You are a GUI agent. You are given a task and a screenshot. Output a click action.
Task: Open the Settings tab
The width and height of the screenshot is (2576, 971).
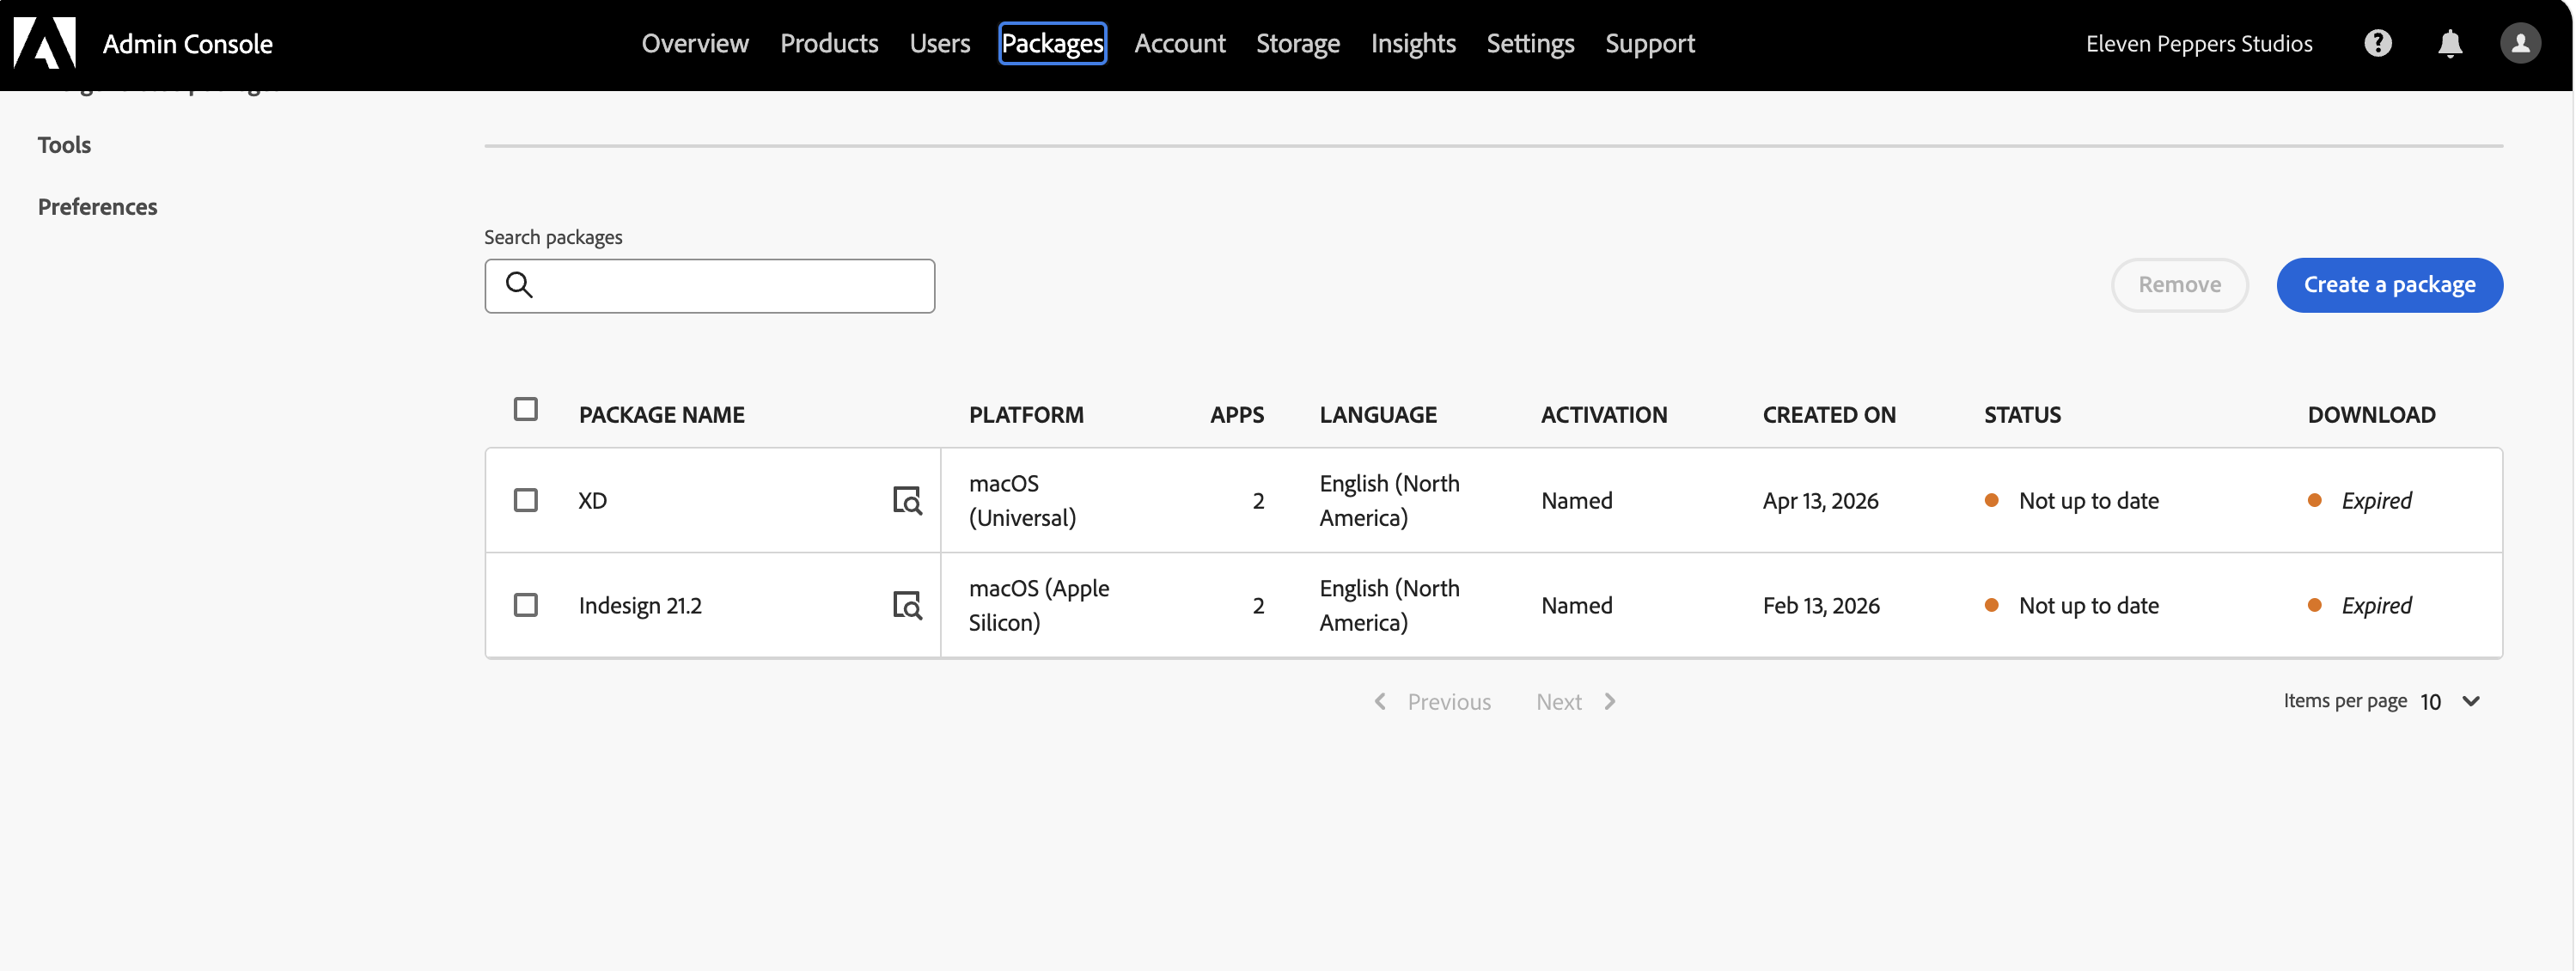pos(1530,43)
